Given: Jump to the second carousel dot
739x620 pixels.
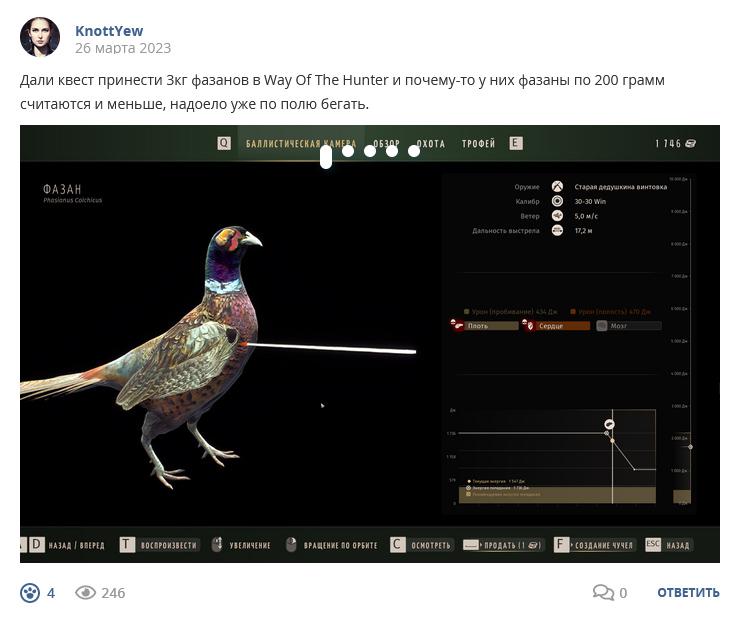Looking at the screenshot, I should click(348, 151).
